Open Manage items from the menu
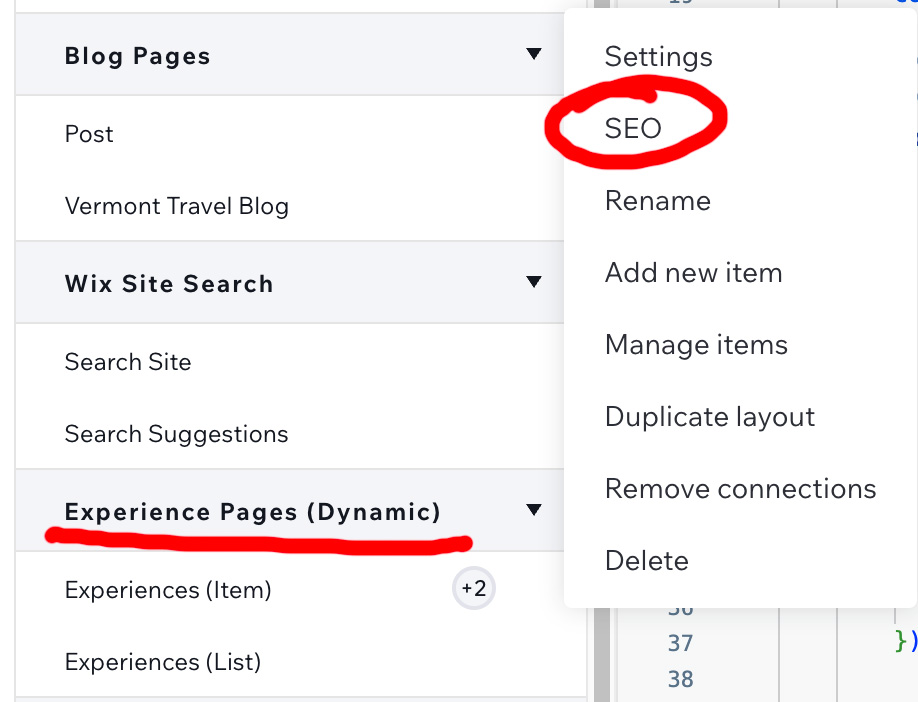 [x=696, y=345]
